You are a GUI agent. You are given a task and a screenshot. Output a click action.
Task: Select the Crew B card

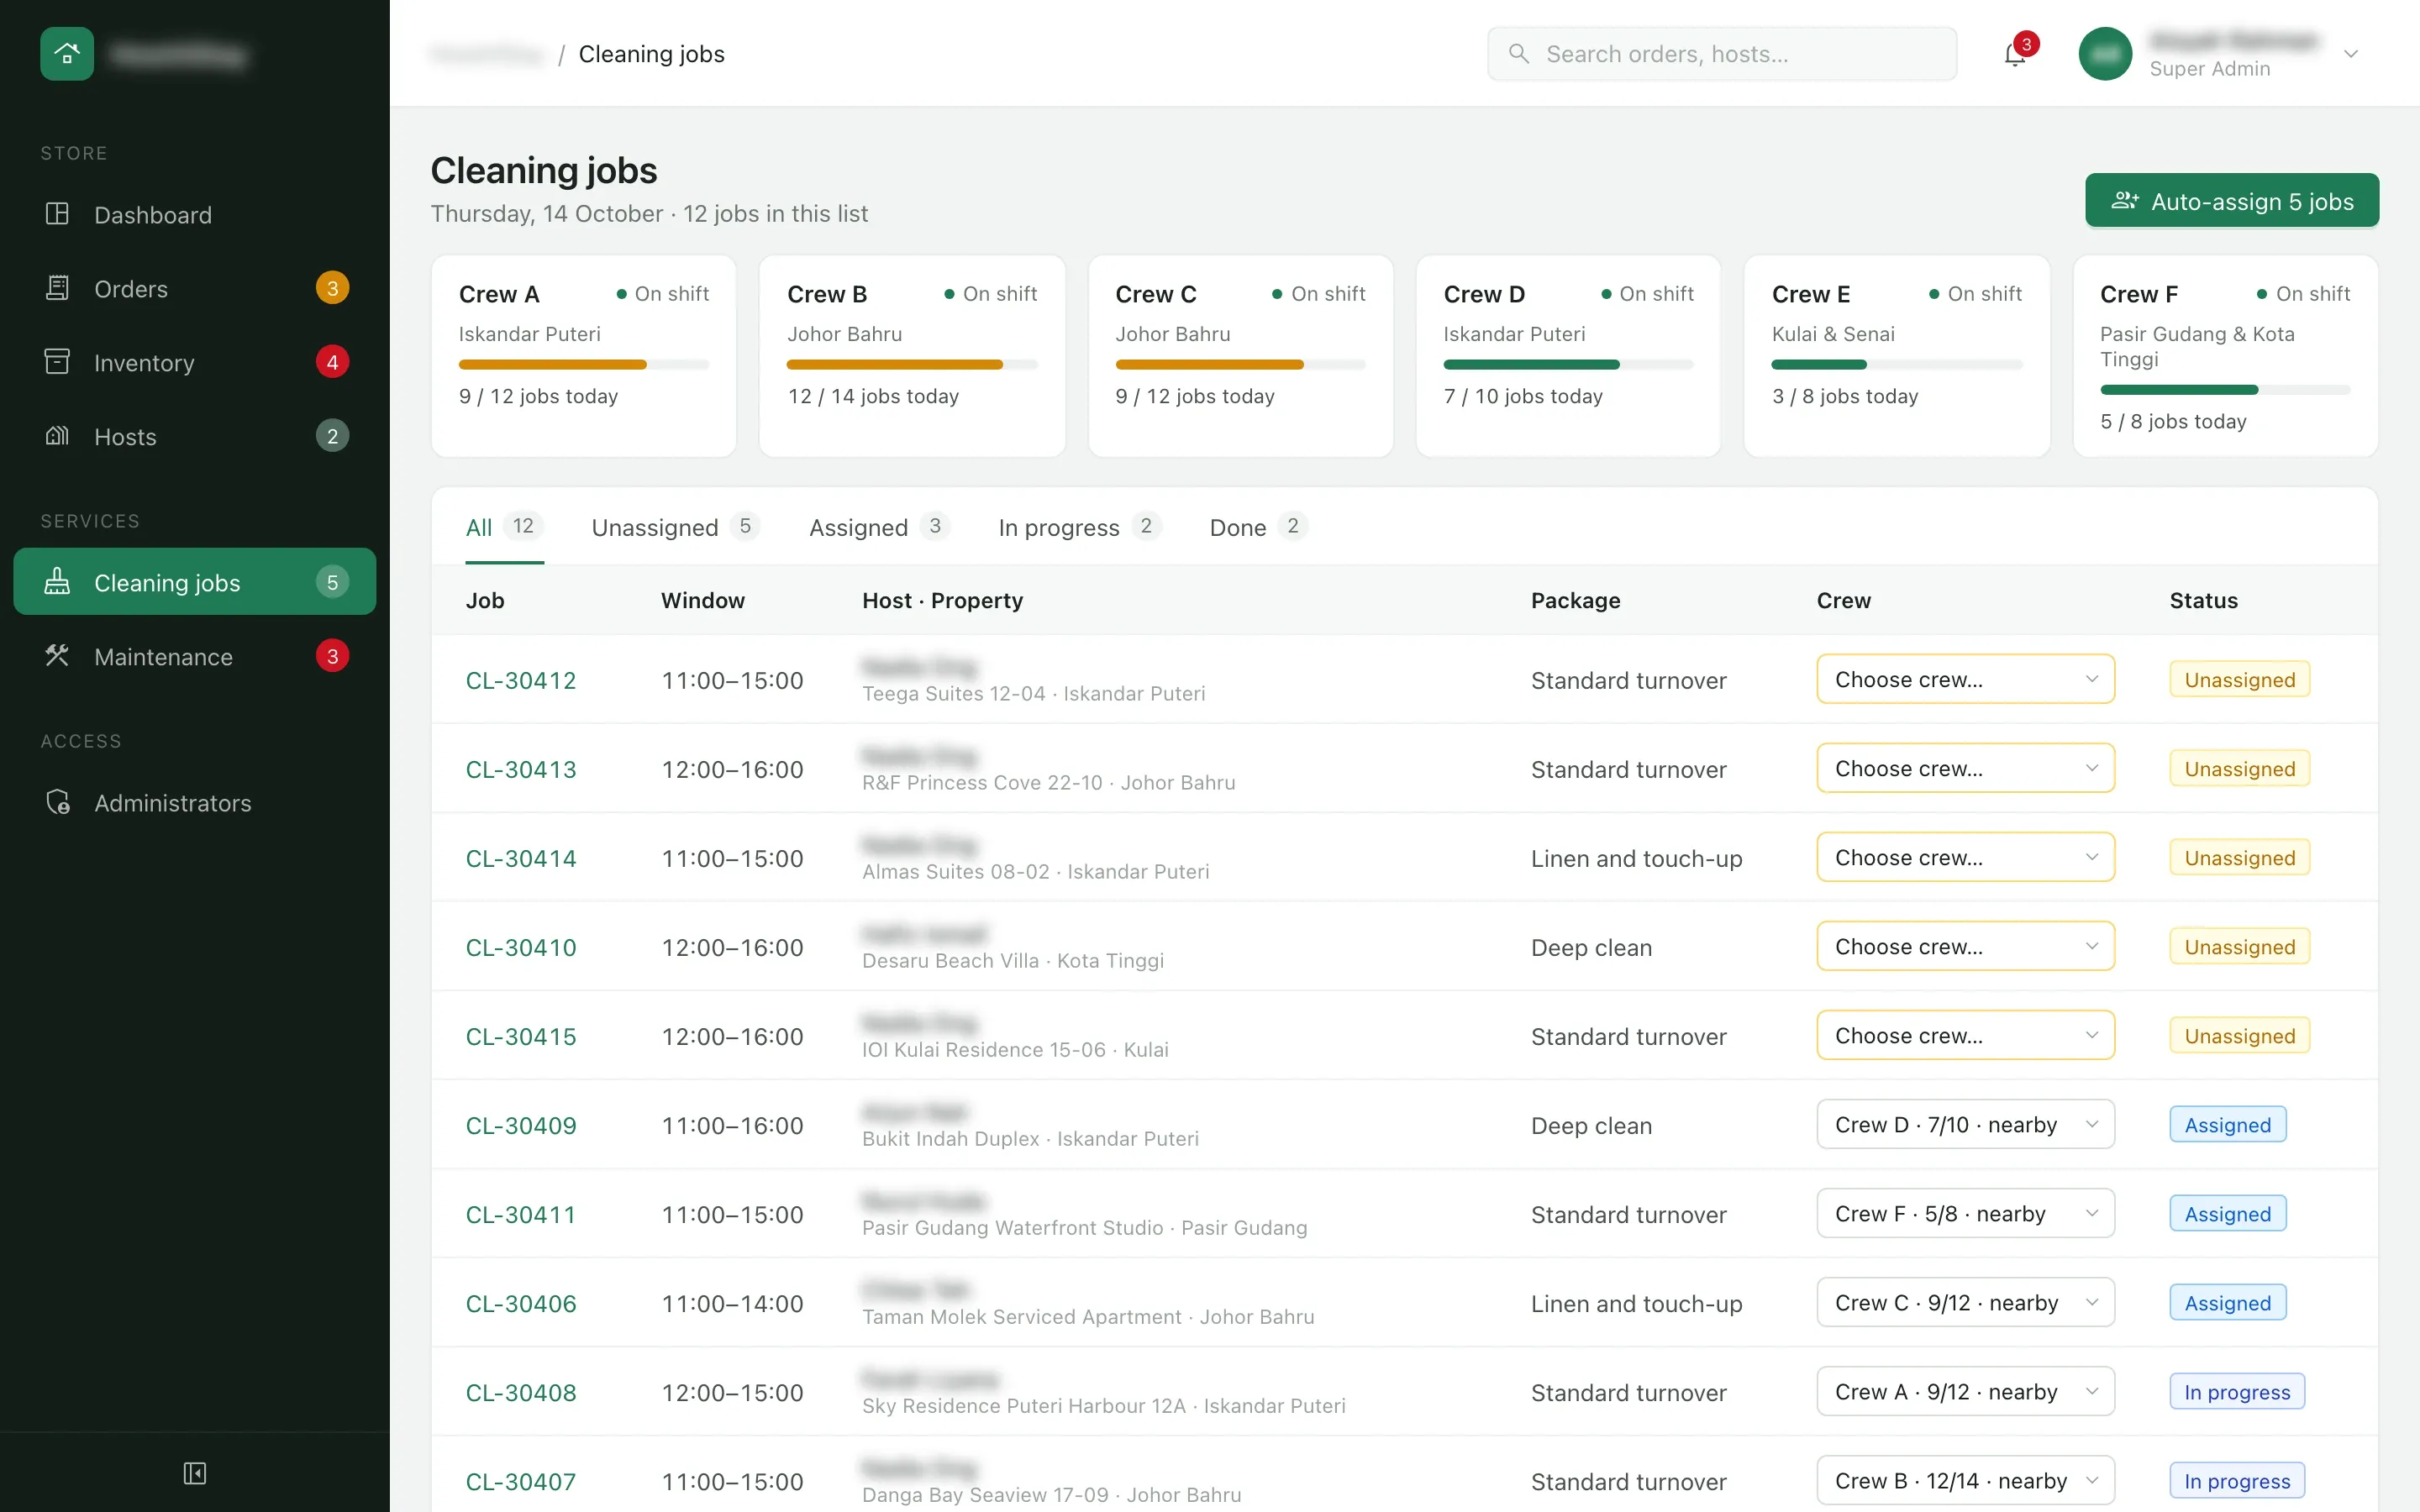pos(912,356)
